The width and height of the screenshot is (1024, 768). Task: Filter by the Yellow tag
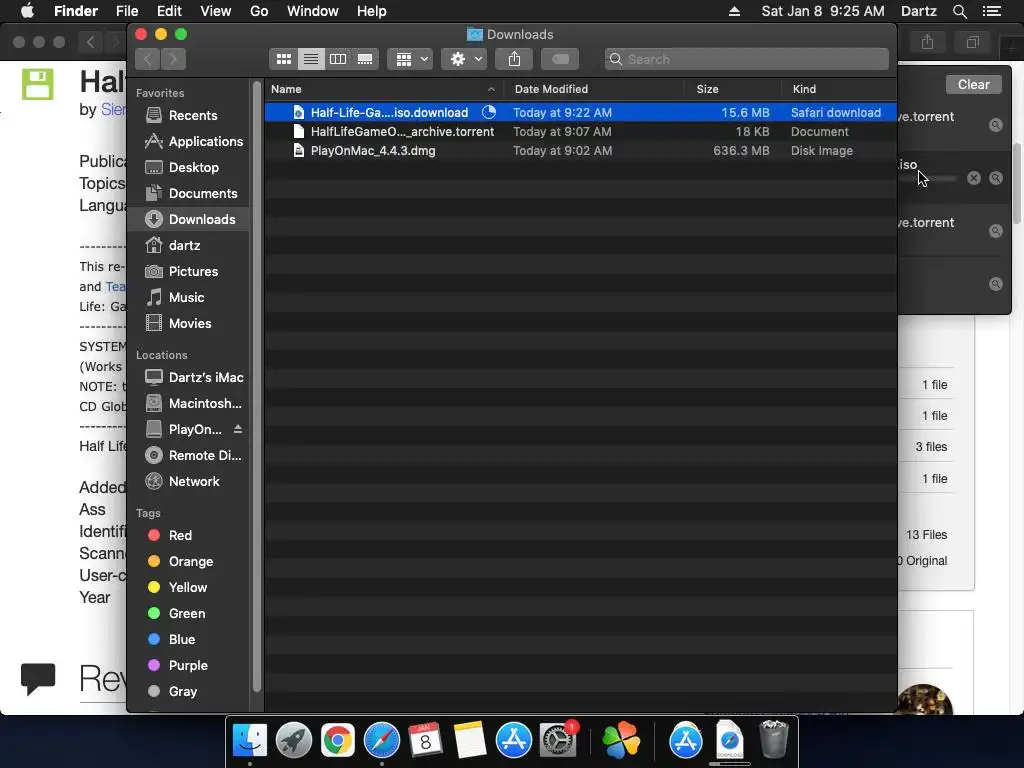coord(189,588)
